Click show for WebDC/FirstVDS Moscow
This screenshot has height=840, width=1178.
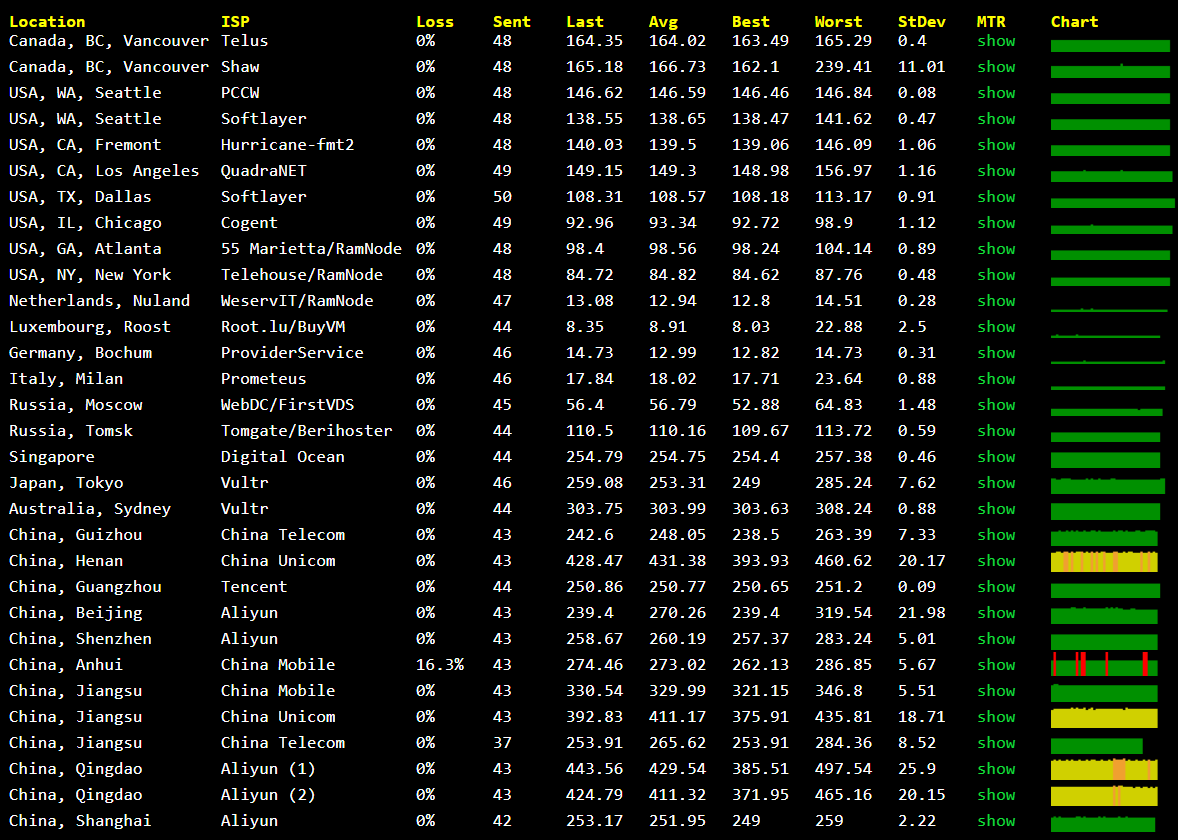(x=996, y=405)
